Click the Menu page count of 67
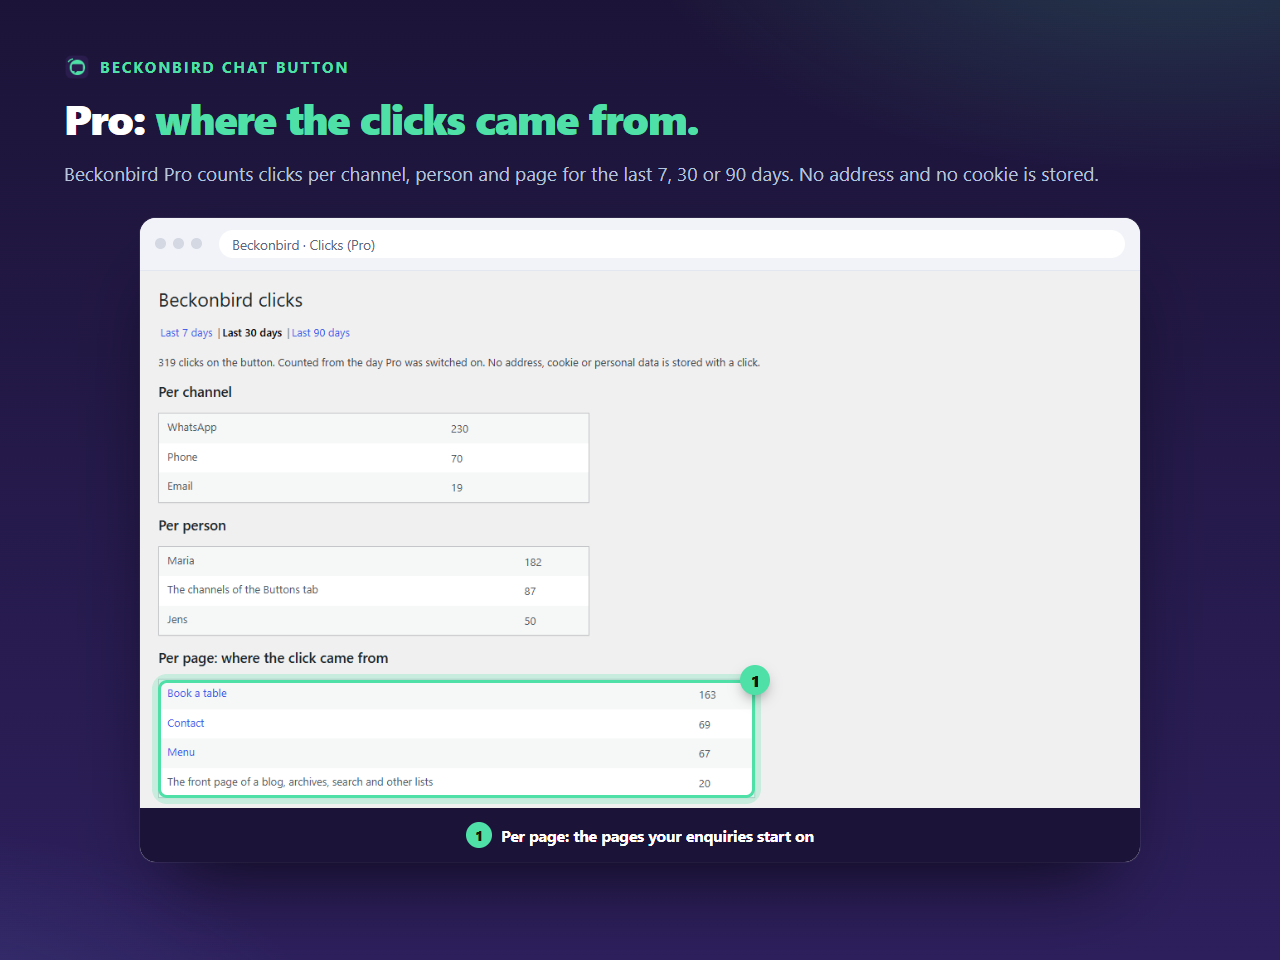Screen dimensions: 1280x960 [705, 754]
